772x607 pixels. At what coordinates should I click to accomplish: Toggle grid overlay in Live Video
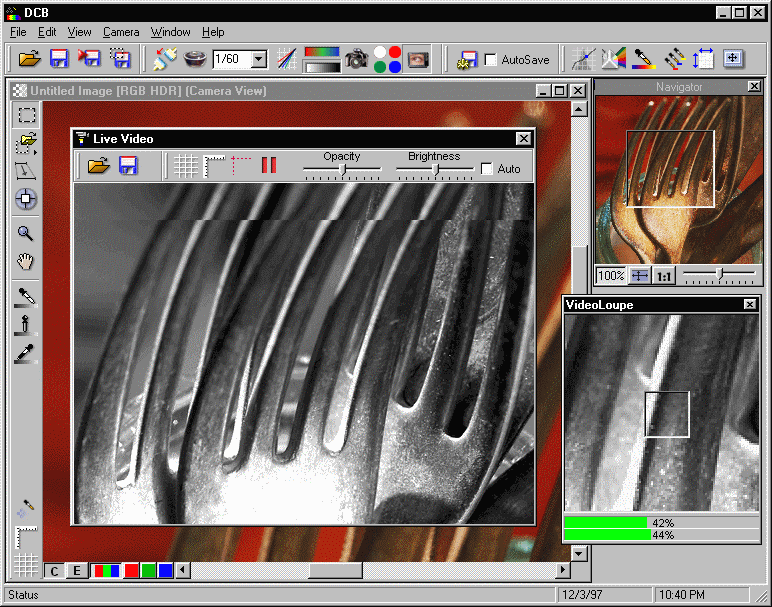pyautogui.click(x=186, y=166)
